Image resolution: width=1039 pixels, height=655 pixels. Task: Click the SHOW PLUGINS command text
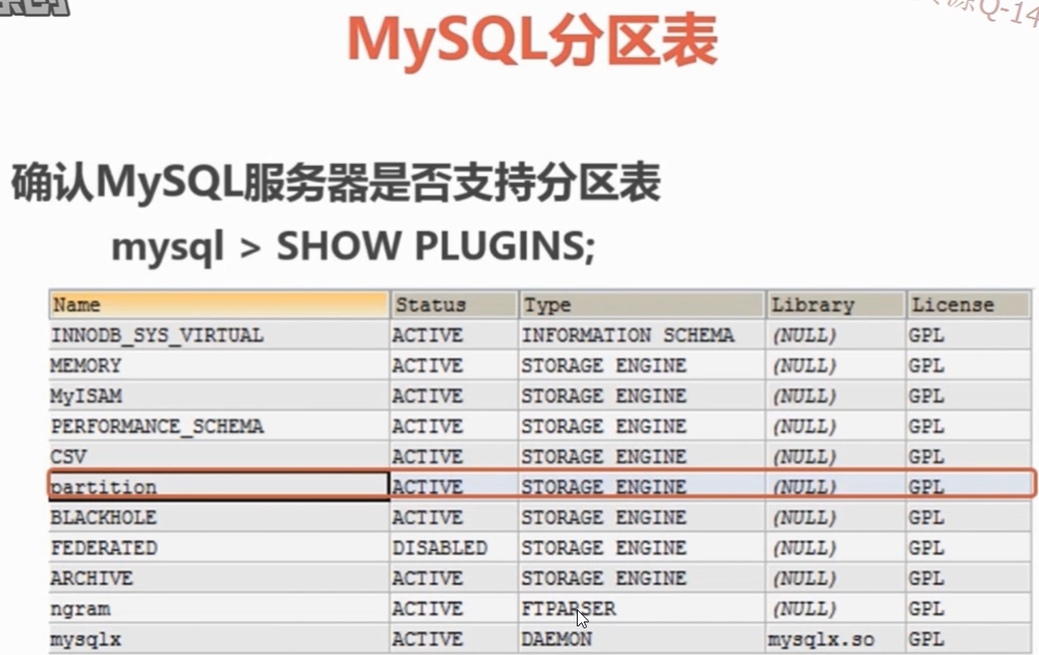pos(435,247)
